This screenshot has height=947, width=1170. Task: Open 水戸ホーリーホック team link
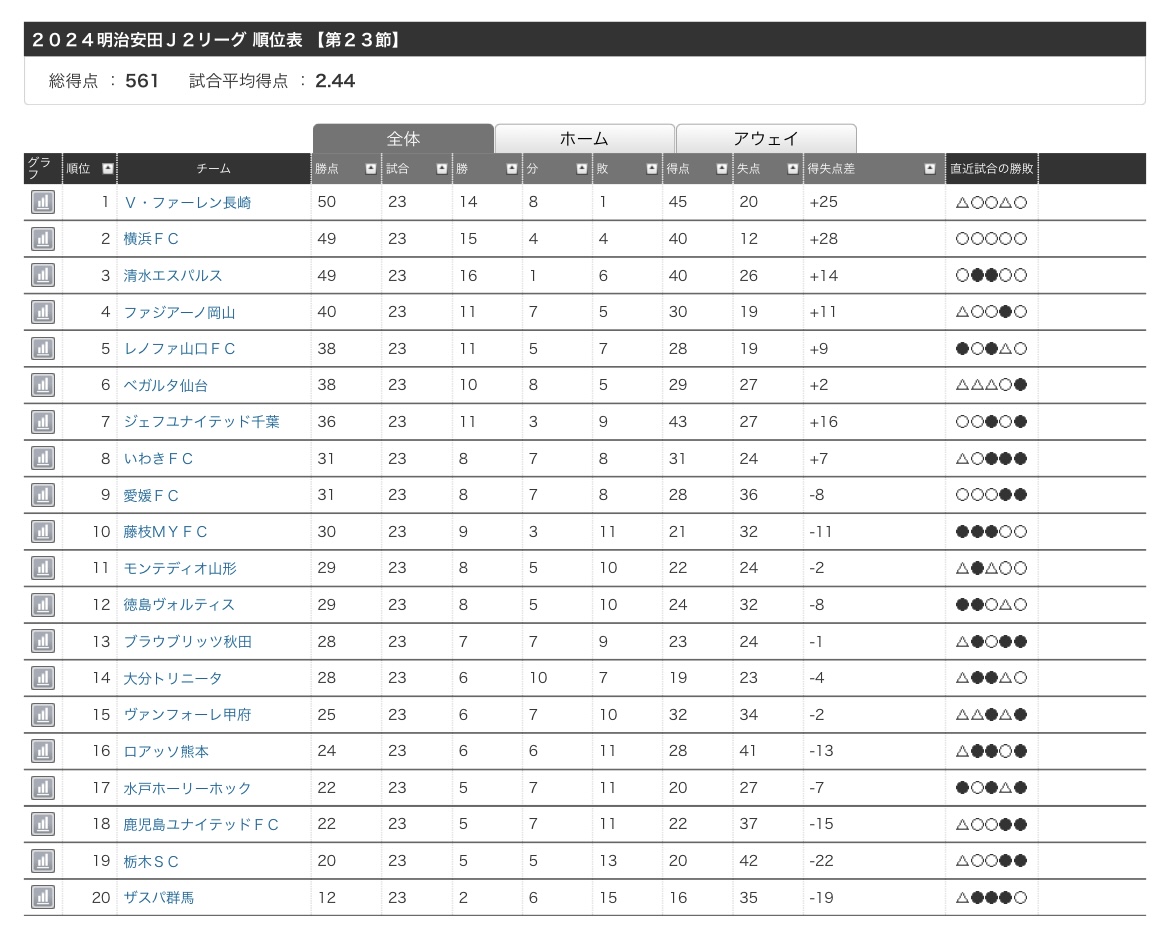[x=187, y=787]
